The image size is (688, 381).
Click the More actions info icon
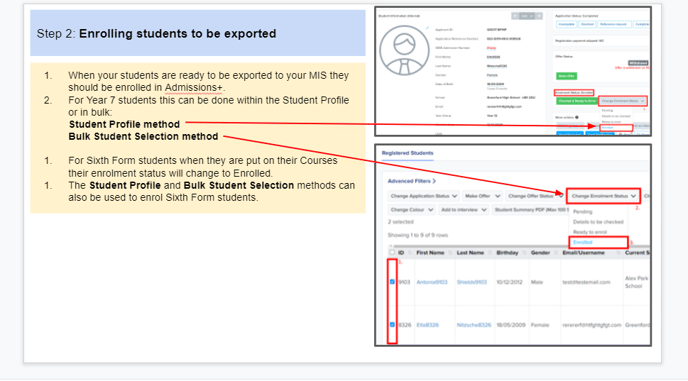(x=577, y=117)
